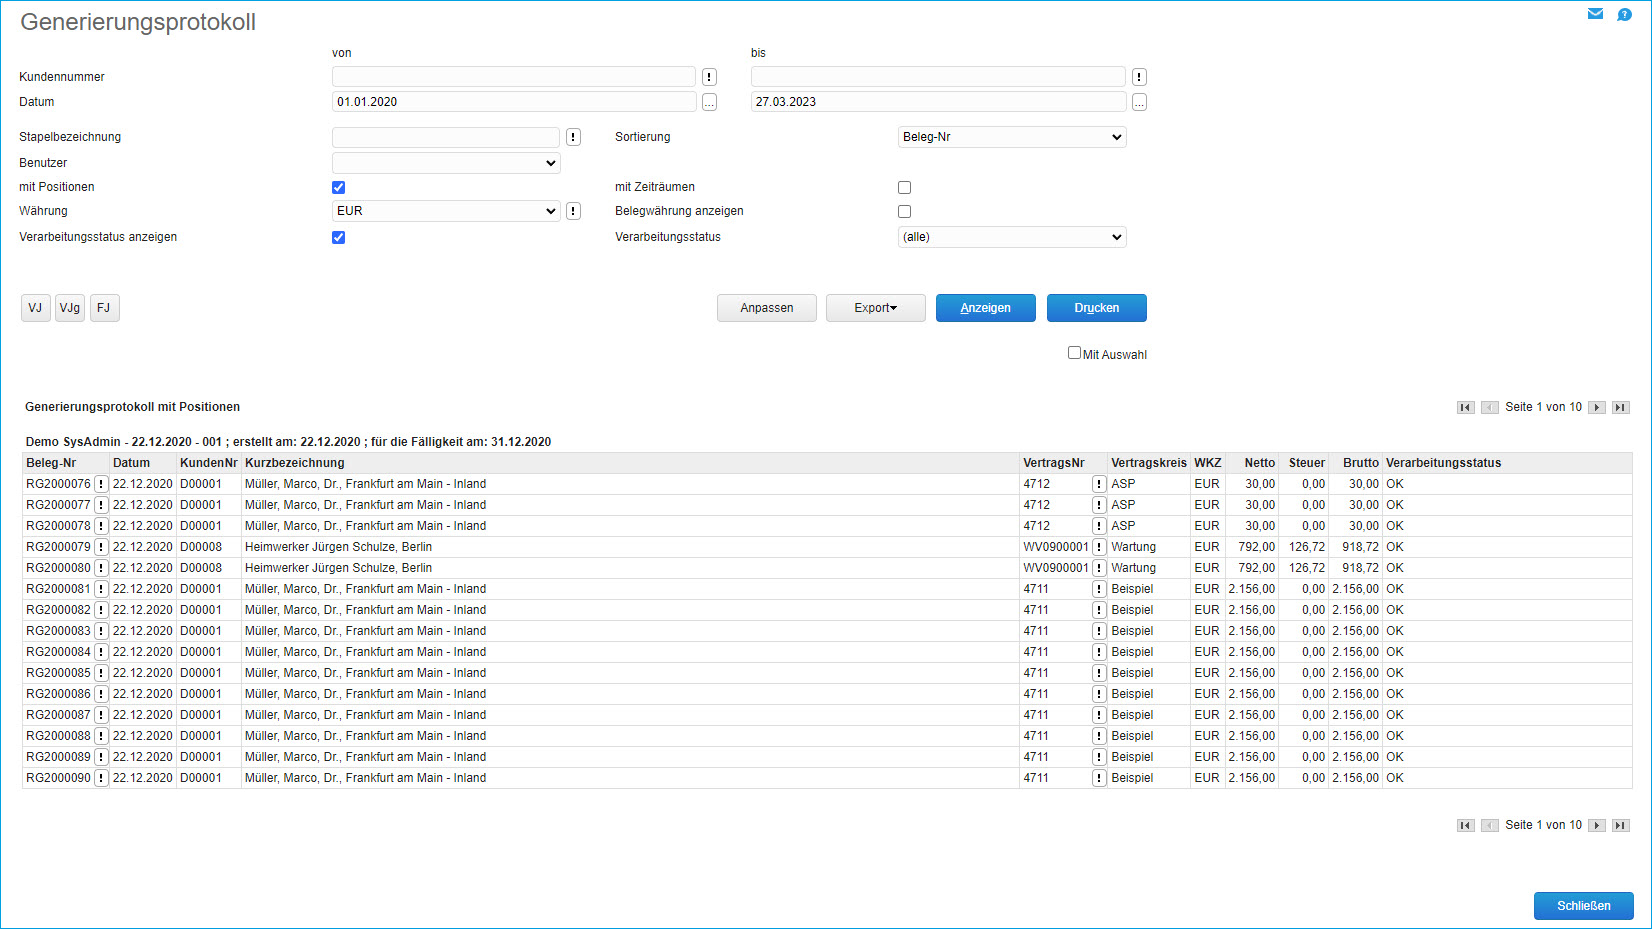
Task: Expand the Verarbeitungsstatus dropdown
Action: [x=1012, y=237]
